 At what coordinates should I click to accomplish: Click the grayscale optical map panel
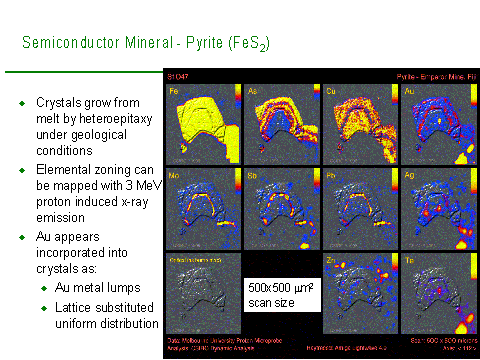pos(203,293)
